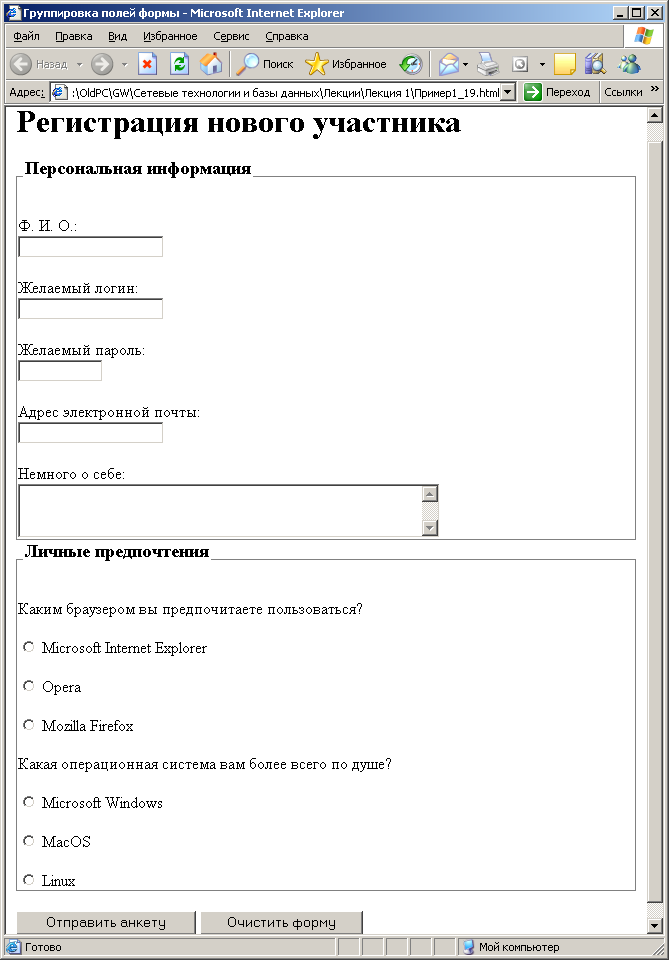Open Messenger icon in the toolbar
Screen dimensions: 669x960
pyautogui.click(x=629, y=64)
